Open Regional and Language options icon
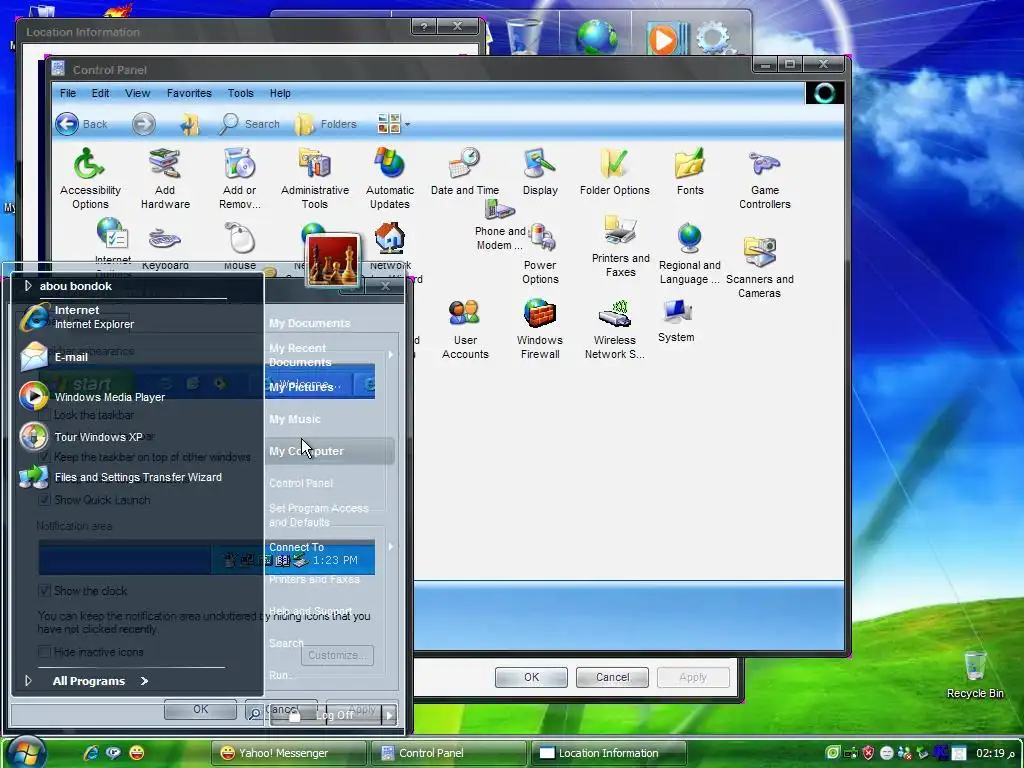The image size is (1024, 768). [690, 253]
